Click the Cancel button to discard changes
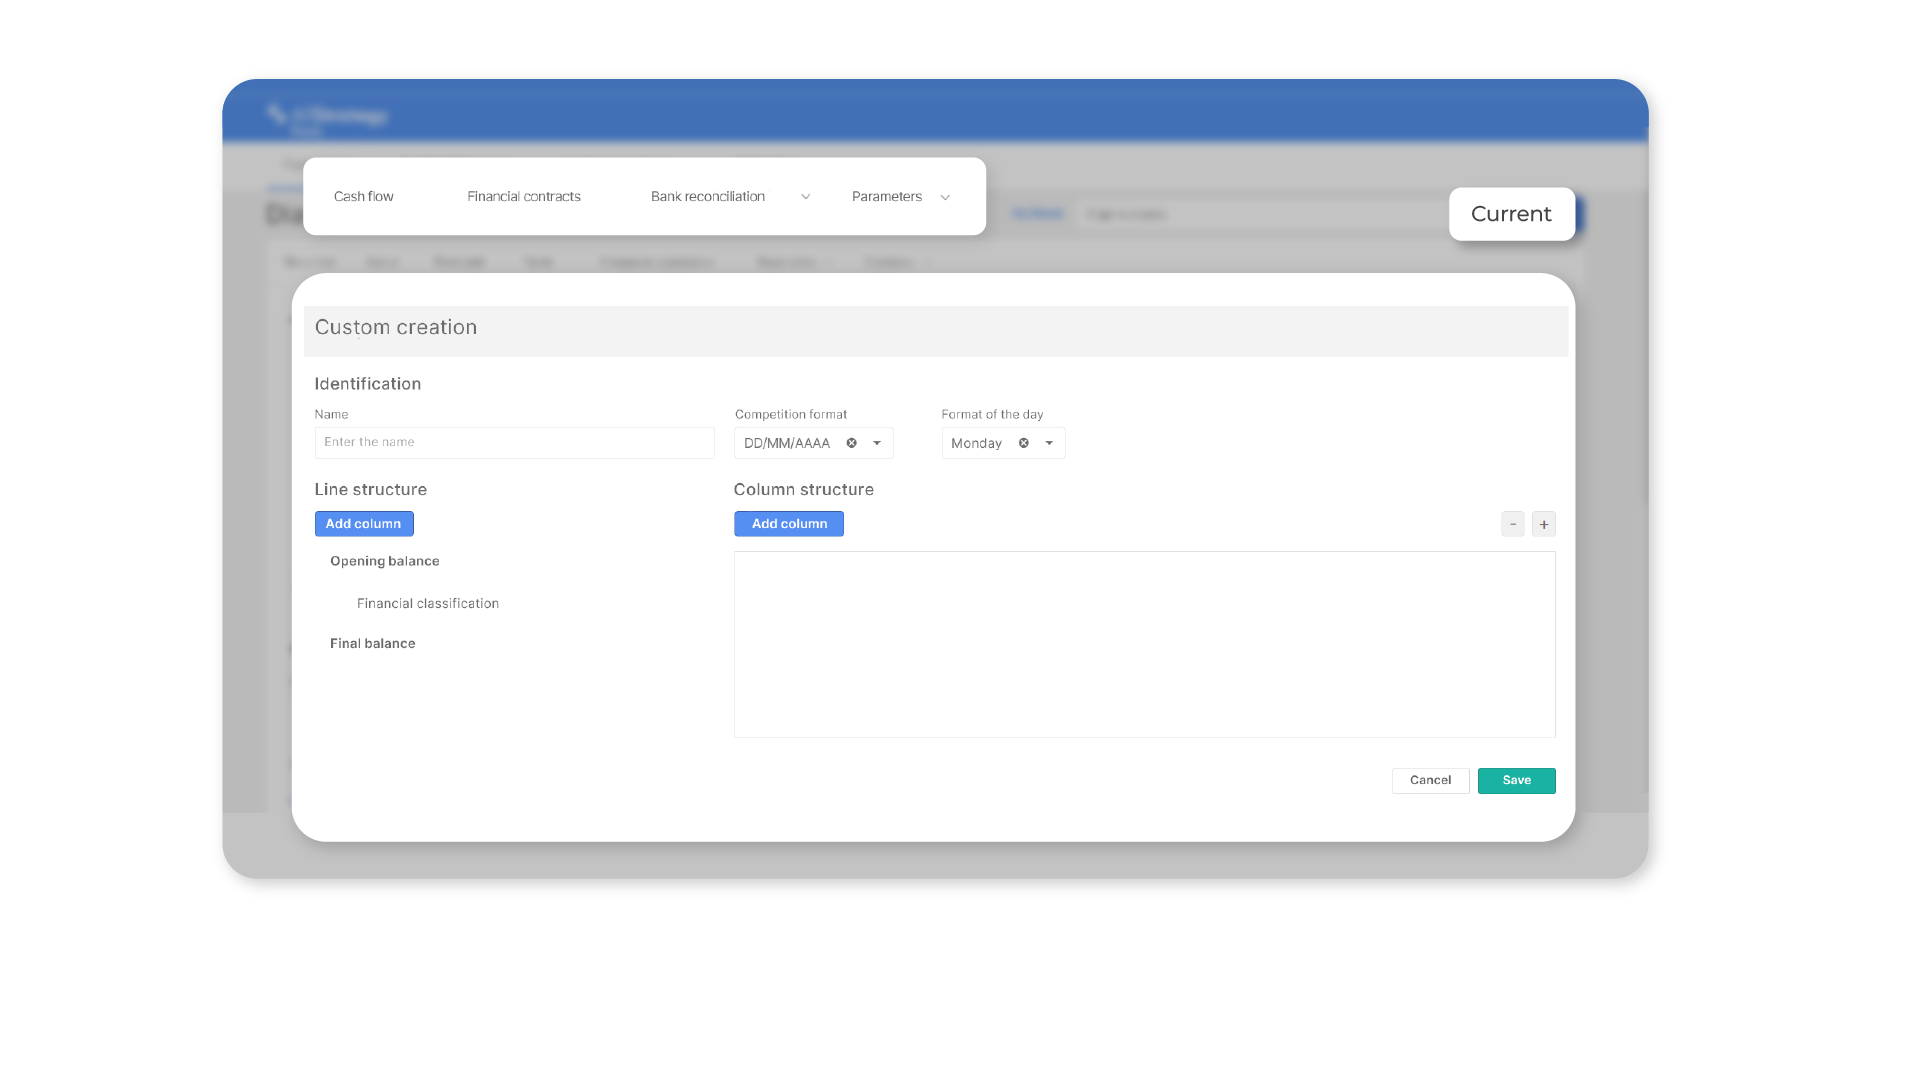1921x1080 pixels. 1430,779
